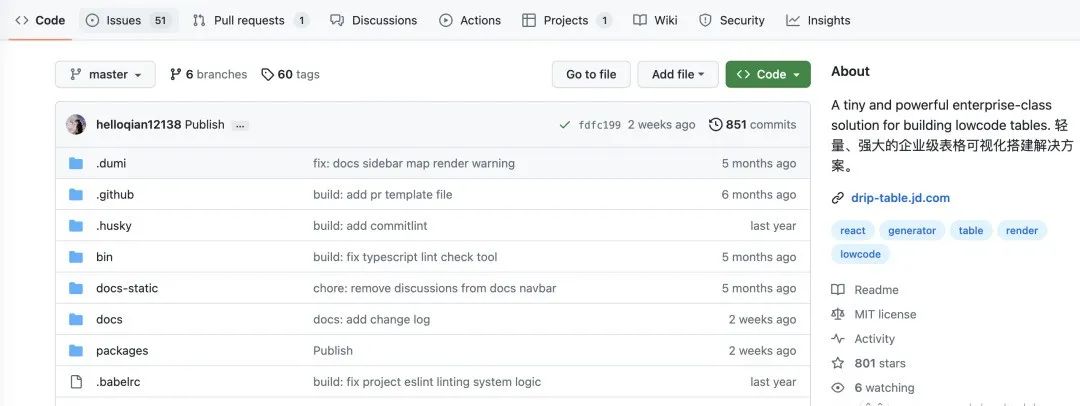Select the lowcode topic tag
Image resolution: width=1080 pixels, height=406 pixels.
pos(860,254)
